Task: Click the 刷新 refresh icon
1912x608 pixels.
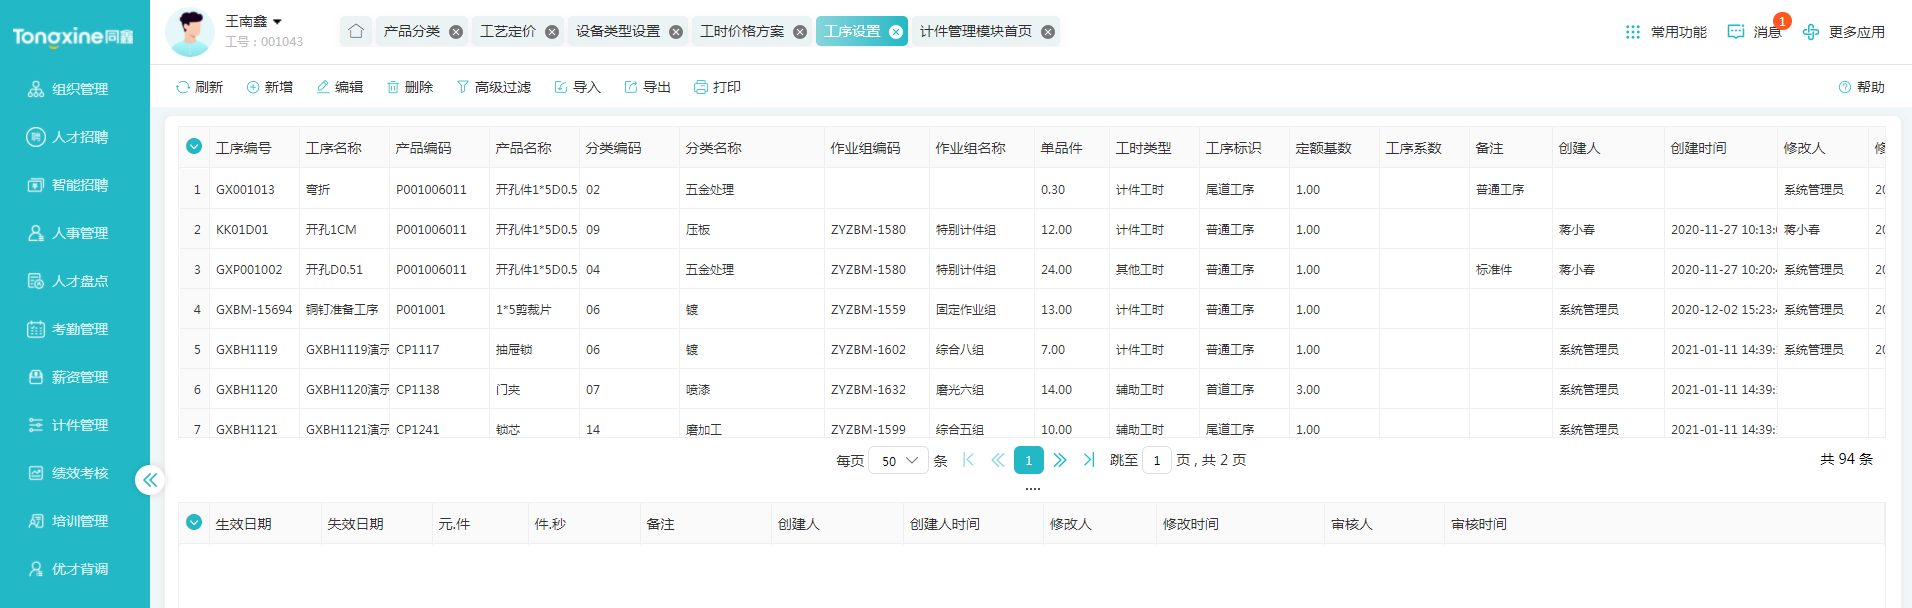Action: pos(183,87)
